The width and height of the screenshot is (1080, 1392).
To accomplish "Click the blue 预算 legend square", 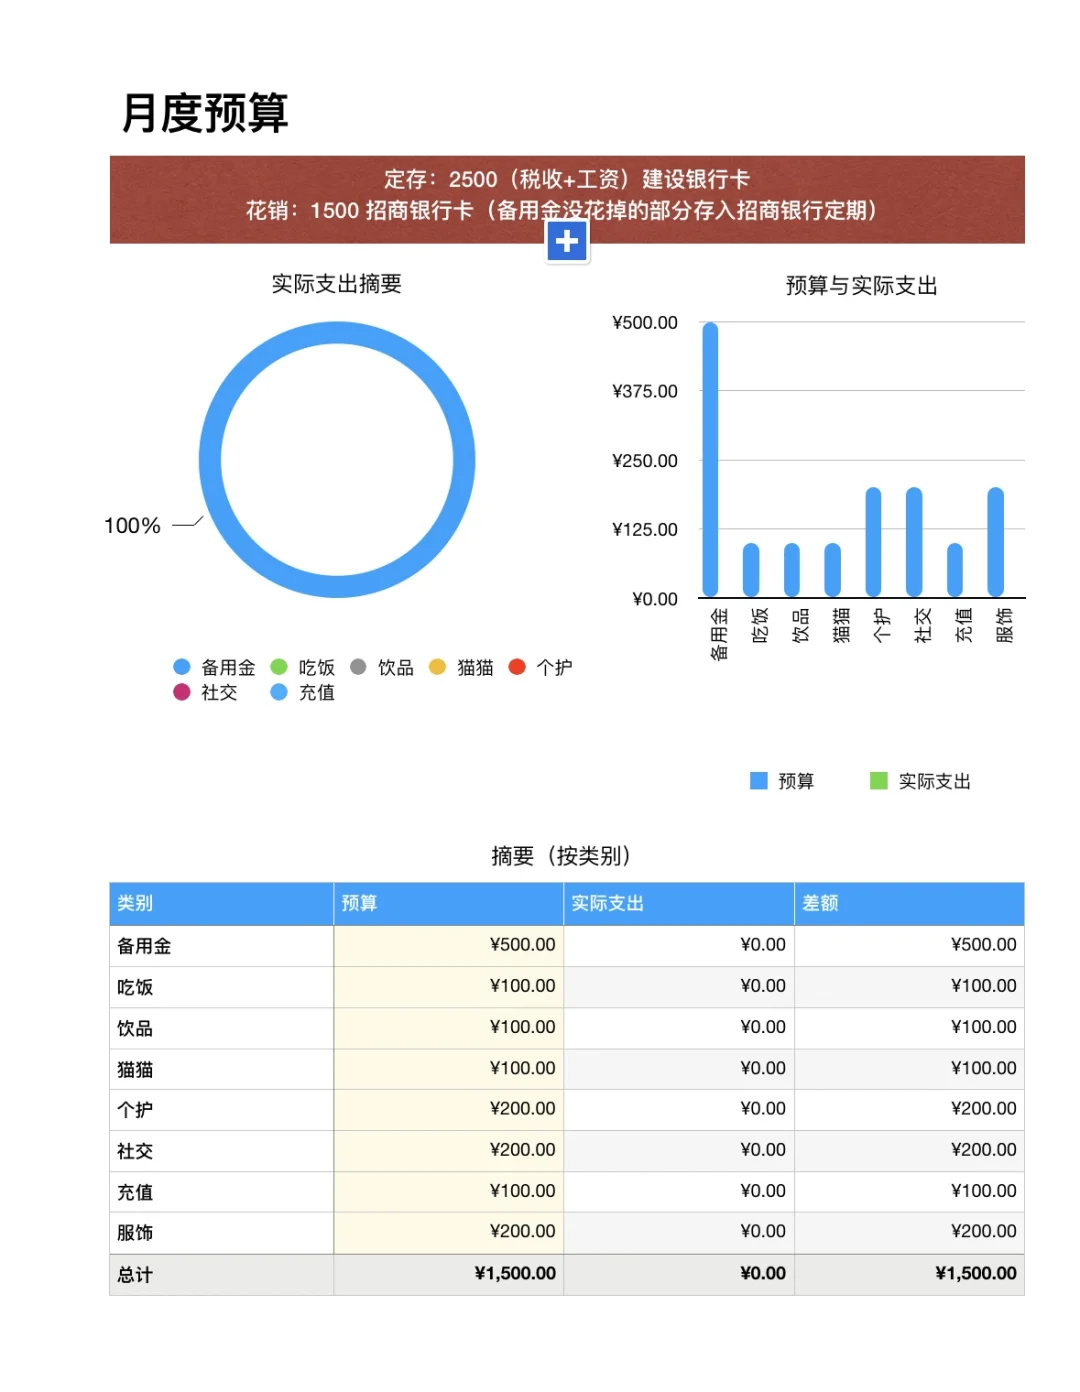I will (758, 781).
